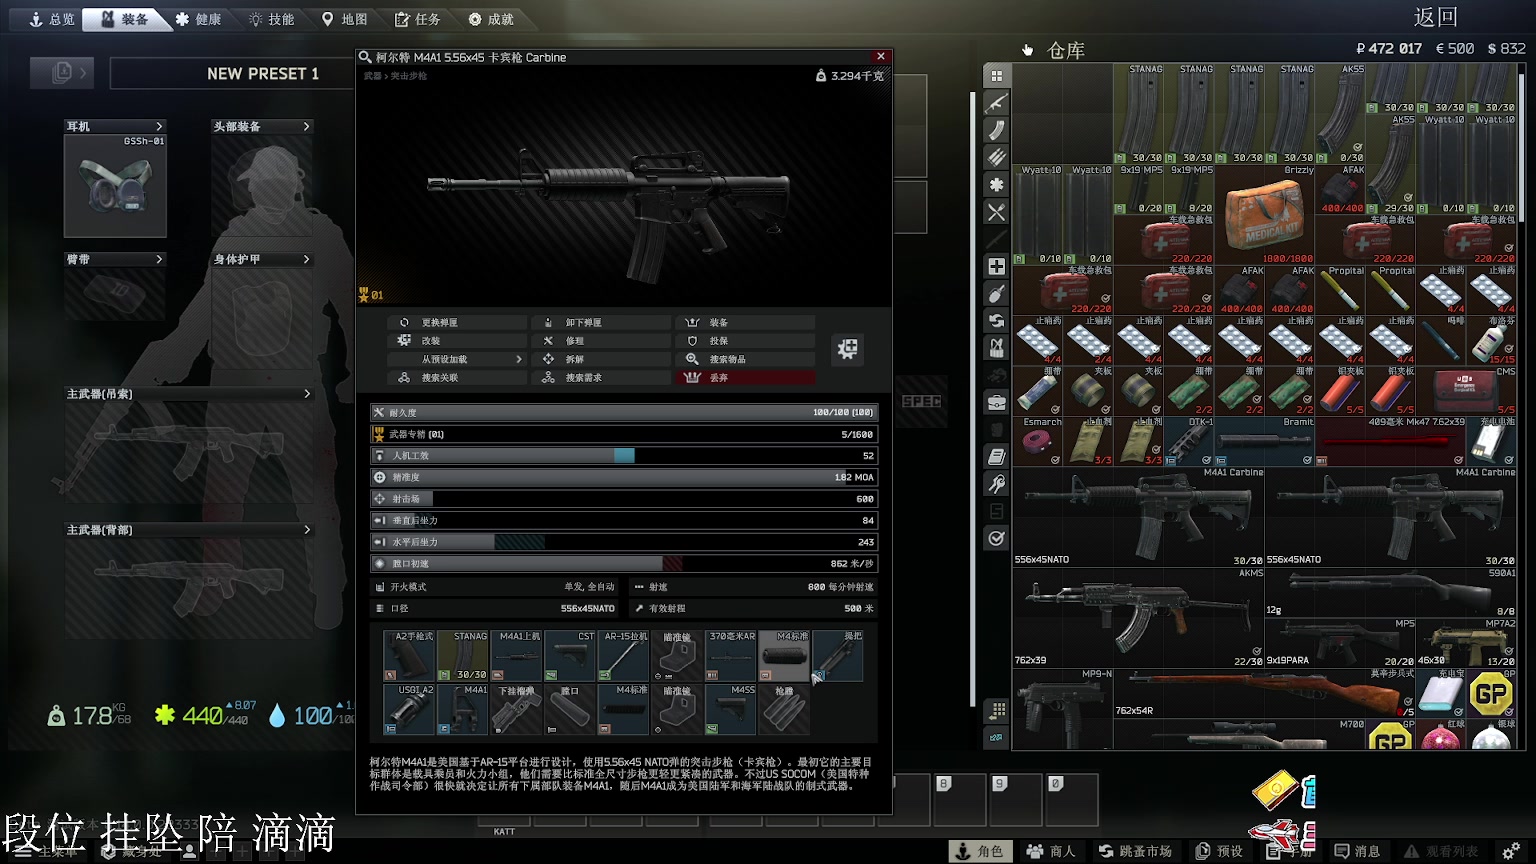Open the 成就 achievements tab
1536x864 pixels.
pyautogui.click(x=491, y=19)
